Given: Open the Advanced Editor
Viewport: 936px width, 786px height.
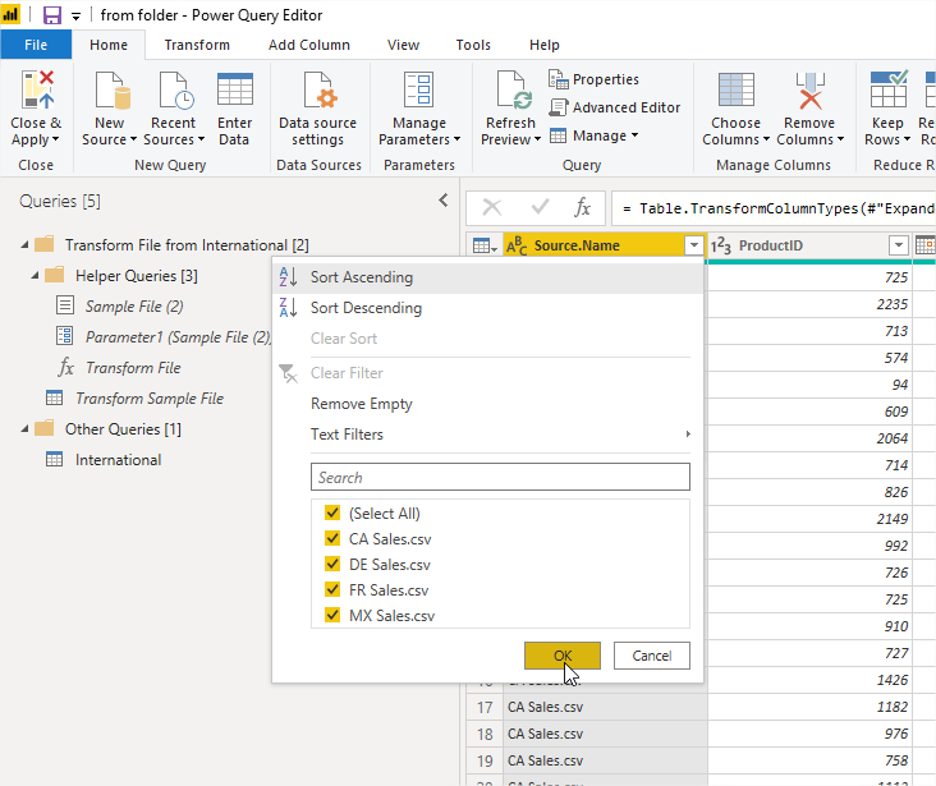Looking at the screenshot, I should click(615, 107).
